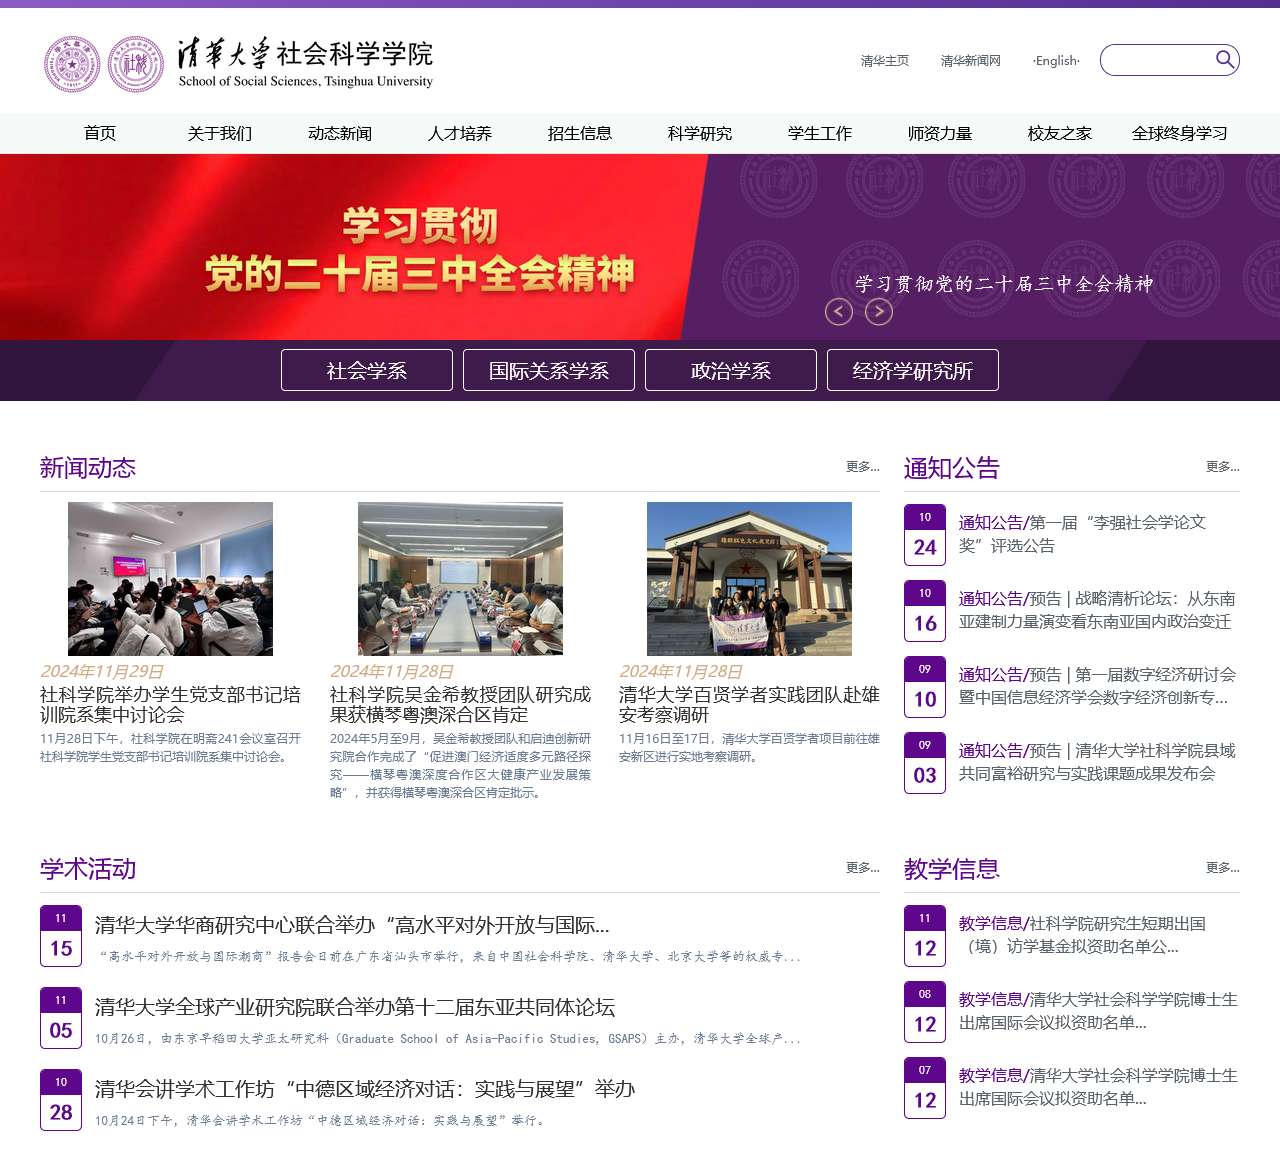Click the 政治学系 button
This screenshot has width=1280, height=1167.
[x=731, y=370]
